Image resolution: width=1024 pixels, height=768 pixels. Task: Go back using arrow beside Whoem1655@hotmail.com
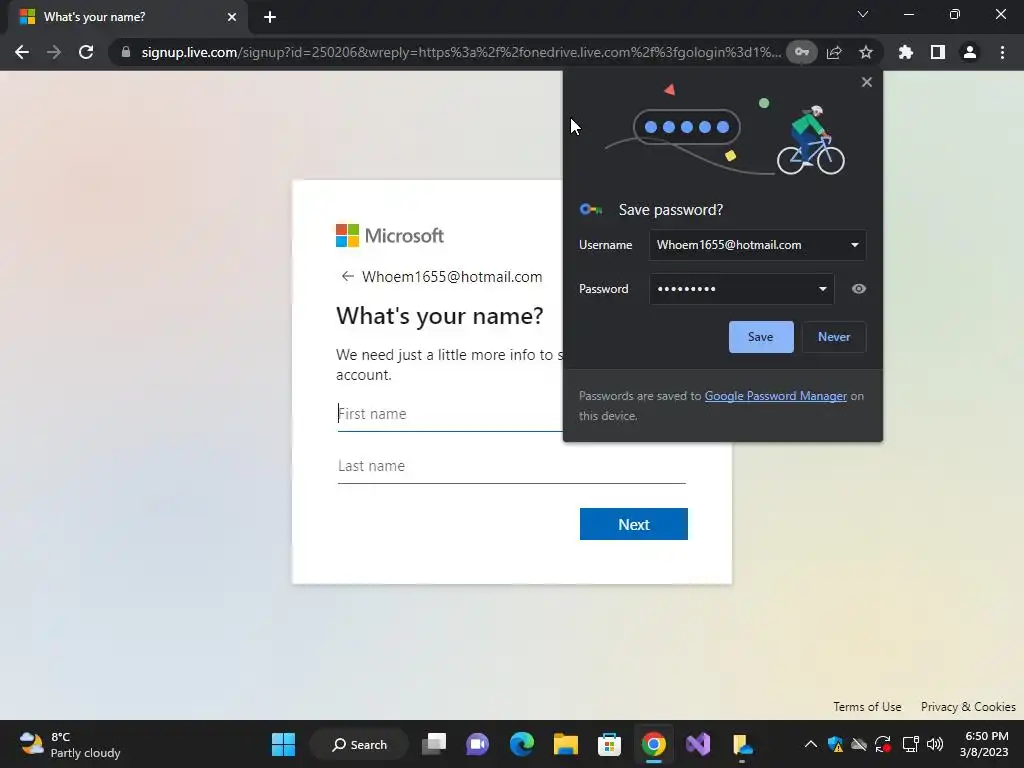pos(347,276)
